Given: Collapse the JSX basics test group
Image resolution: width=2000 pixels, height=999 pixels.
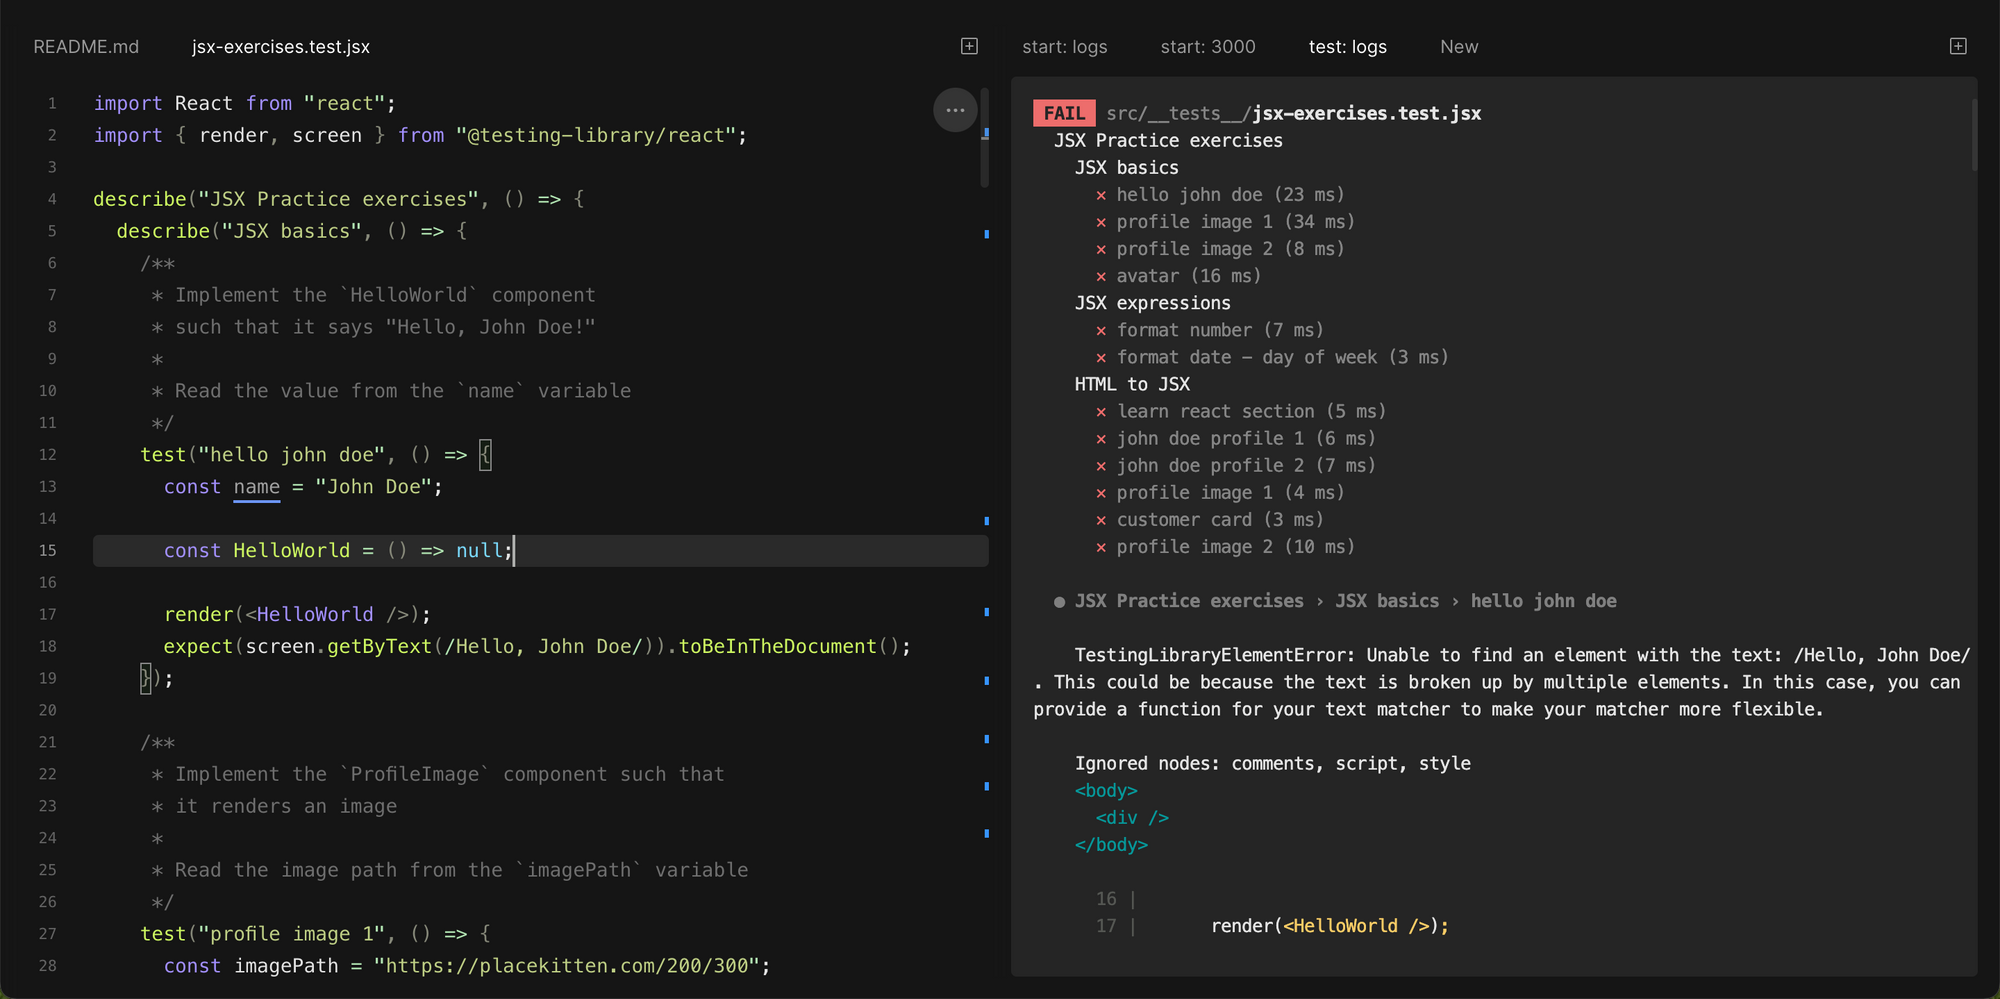Looking at the screenshot, I should pos(1127,167).
